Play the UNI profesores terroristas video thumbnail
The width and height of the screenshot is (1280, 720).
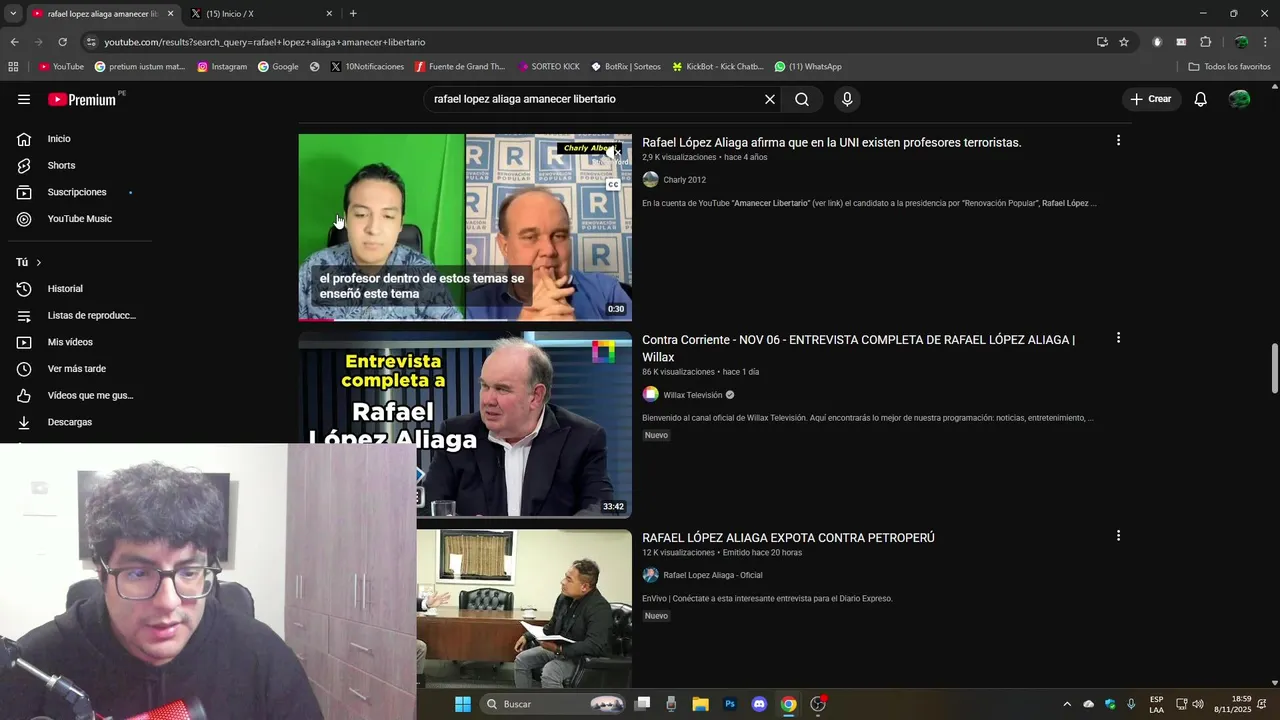click(465, 227)
